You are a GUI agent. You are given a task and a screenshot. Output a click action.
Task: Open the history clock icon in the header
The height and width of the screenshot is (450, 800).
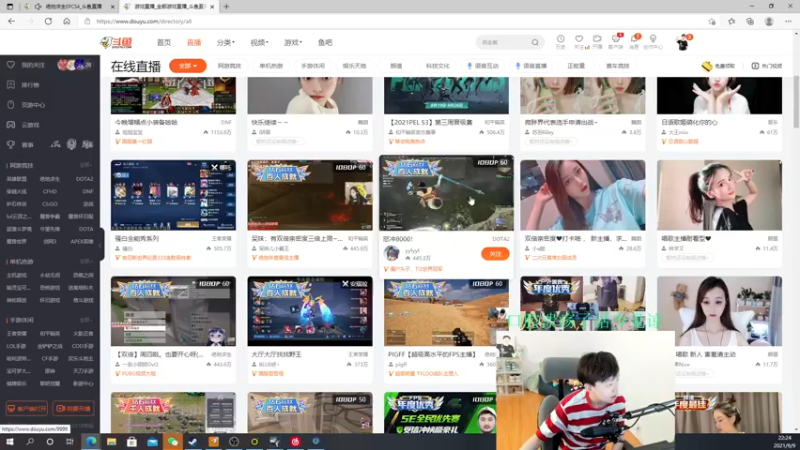[560, 41]
